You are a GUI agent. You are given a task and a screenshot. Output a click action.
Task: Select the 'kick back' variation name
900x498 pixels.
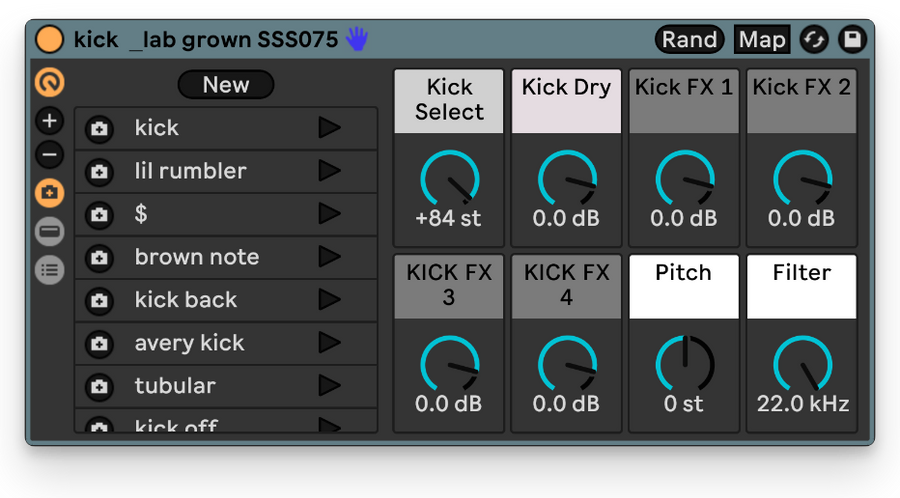tap(185, 299)
